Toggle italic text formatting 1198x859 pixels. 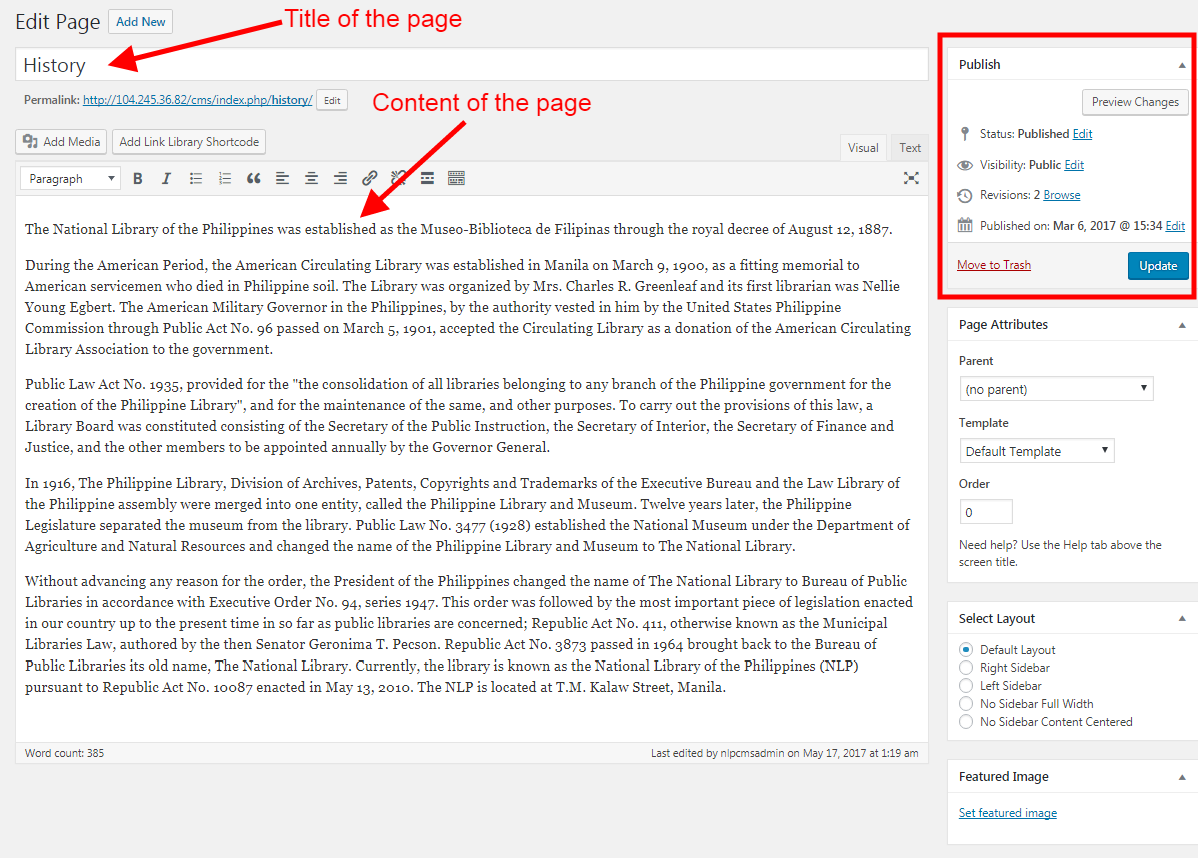(166, 179)
